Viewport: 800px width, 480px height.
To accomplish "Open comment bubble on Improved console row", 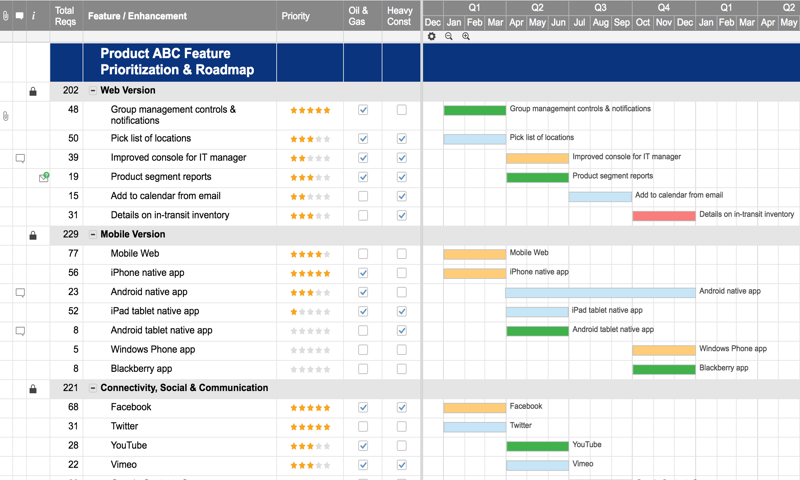I will pos(20,158).
